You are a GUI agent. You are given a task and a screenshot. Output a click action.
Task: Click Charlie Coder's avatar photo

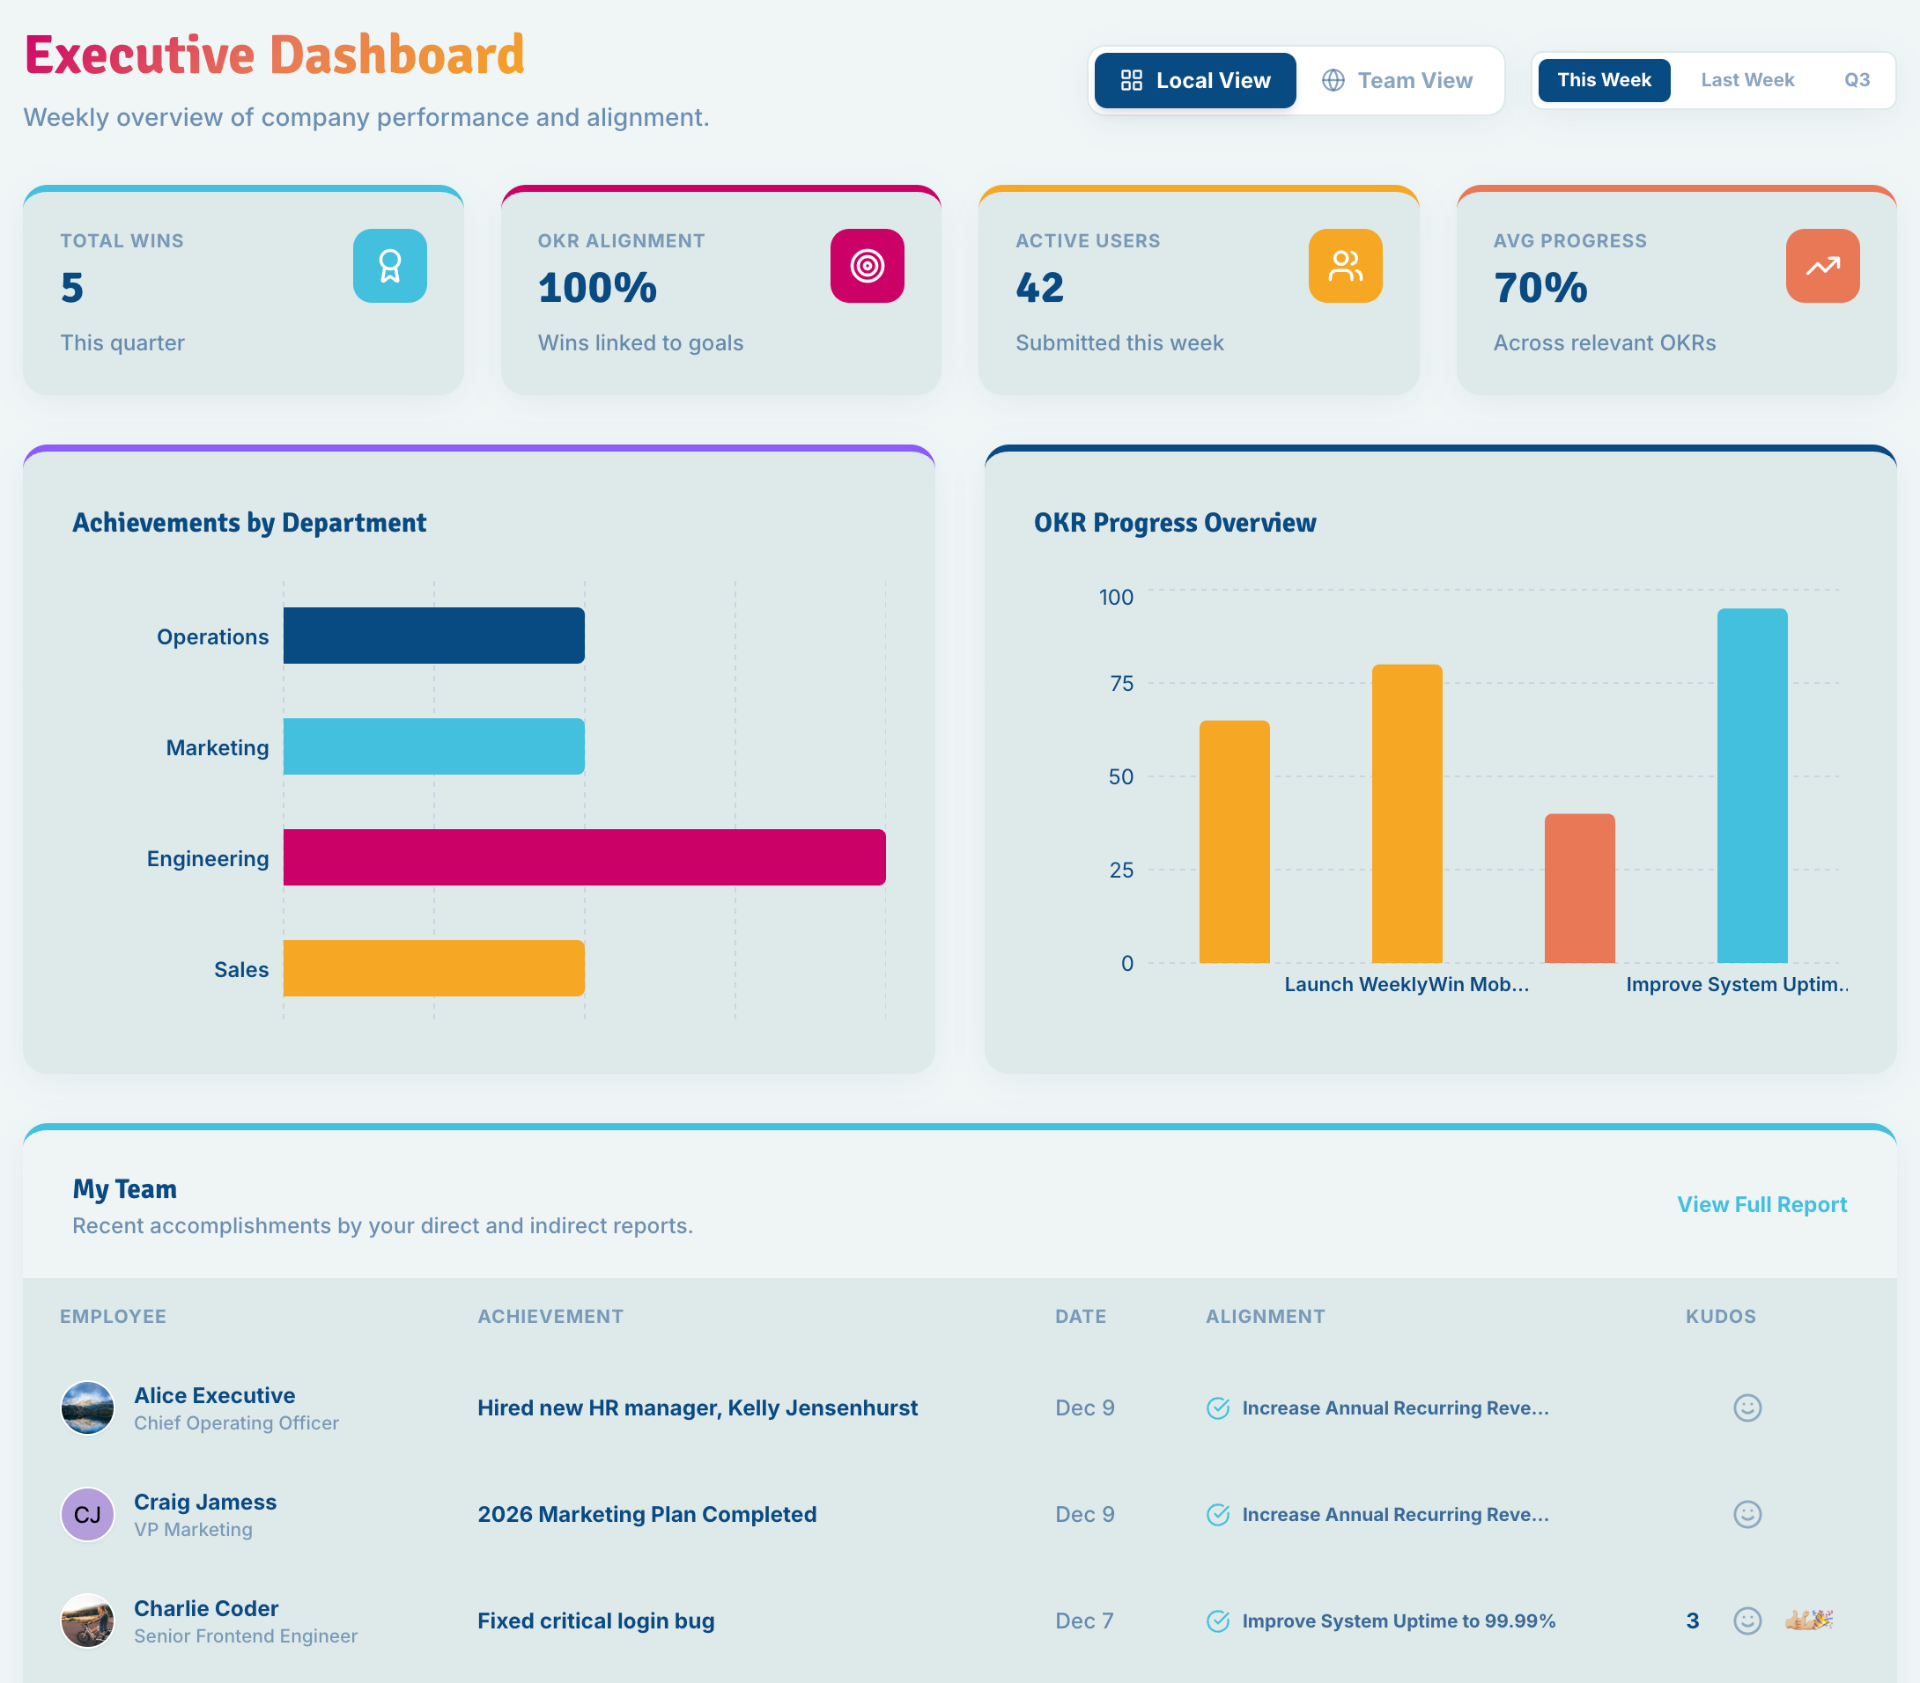coord(87,1621)
